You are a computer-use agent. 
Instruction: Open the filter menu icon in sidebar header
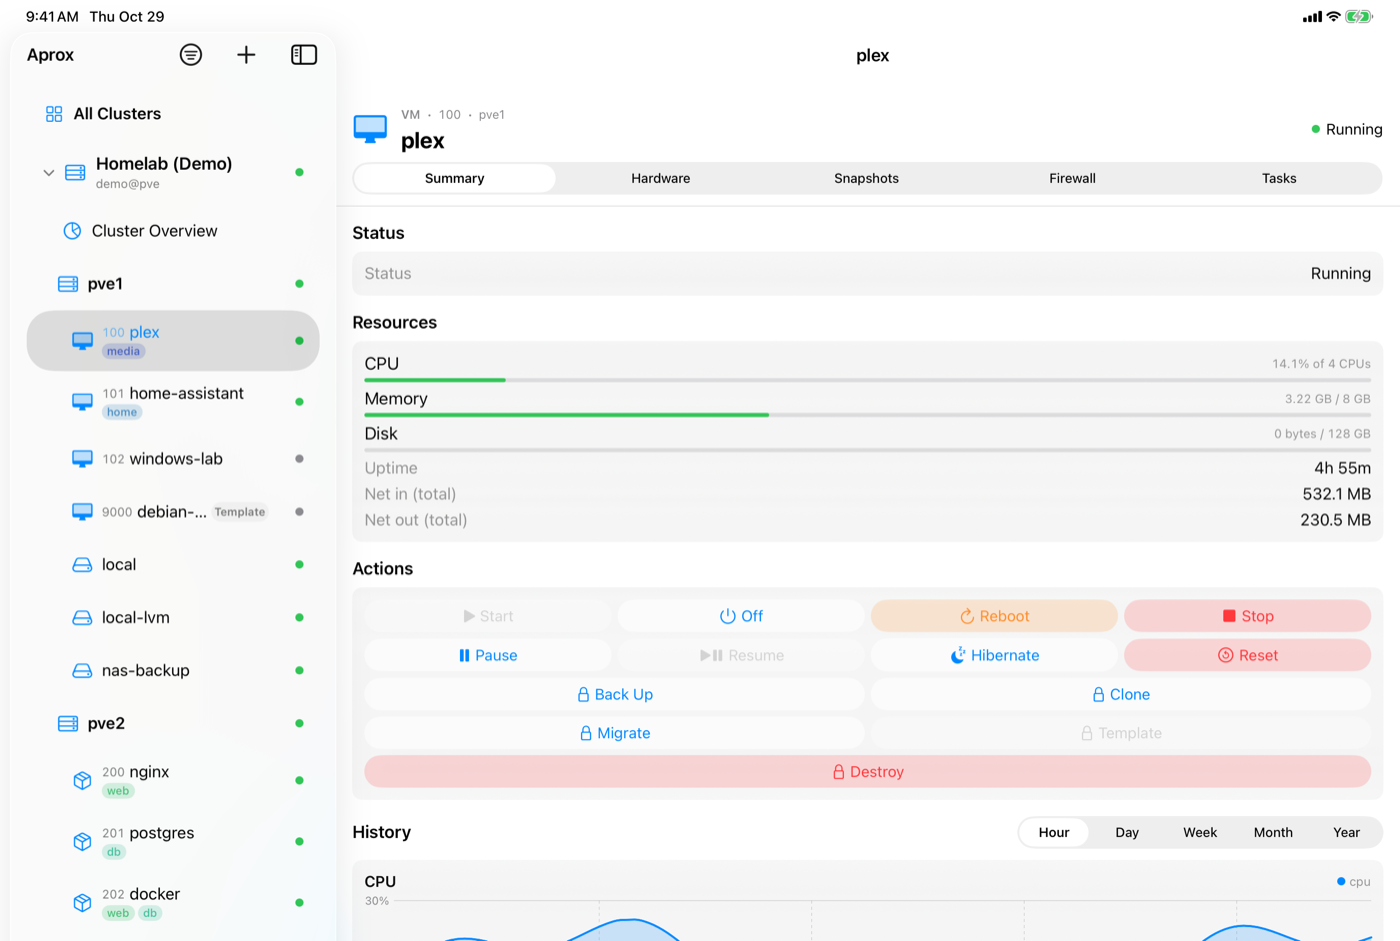tap(191, 55)
